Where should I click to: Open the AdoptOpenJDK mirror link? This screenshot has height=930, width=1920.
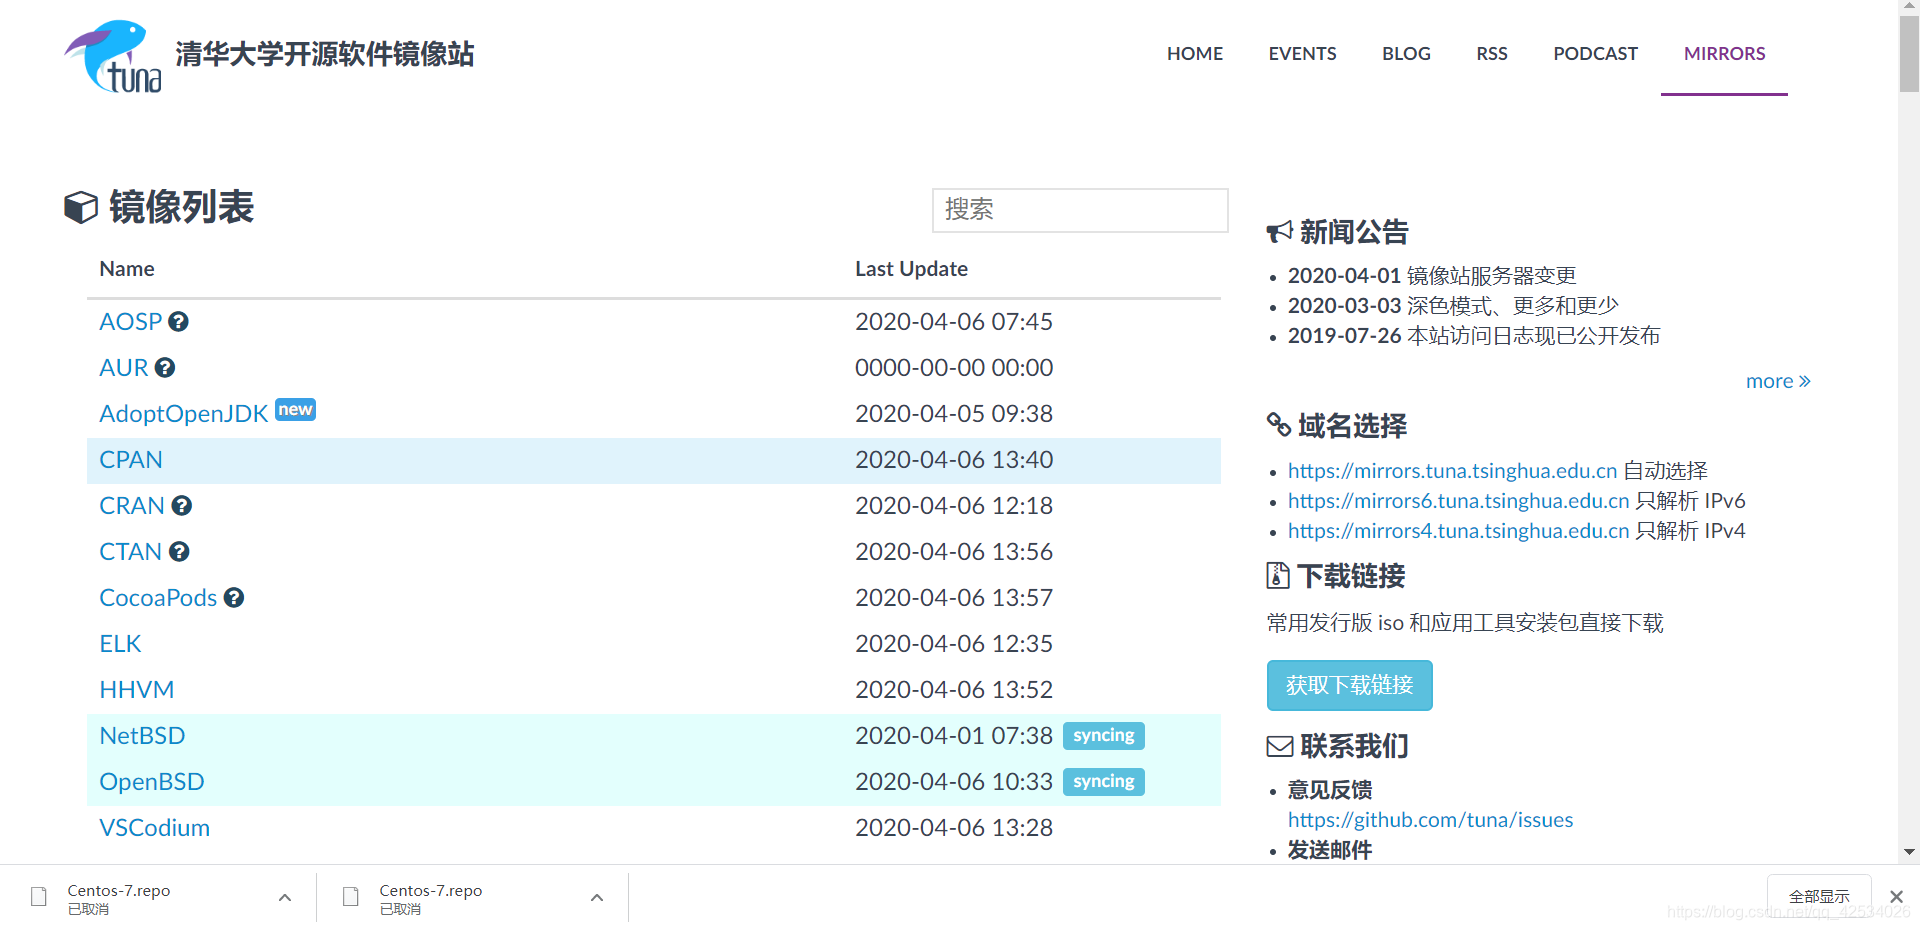(184, 414)
